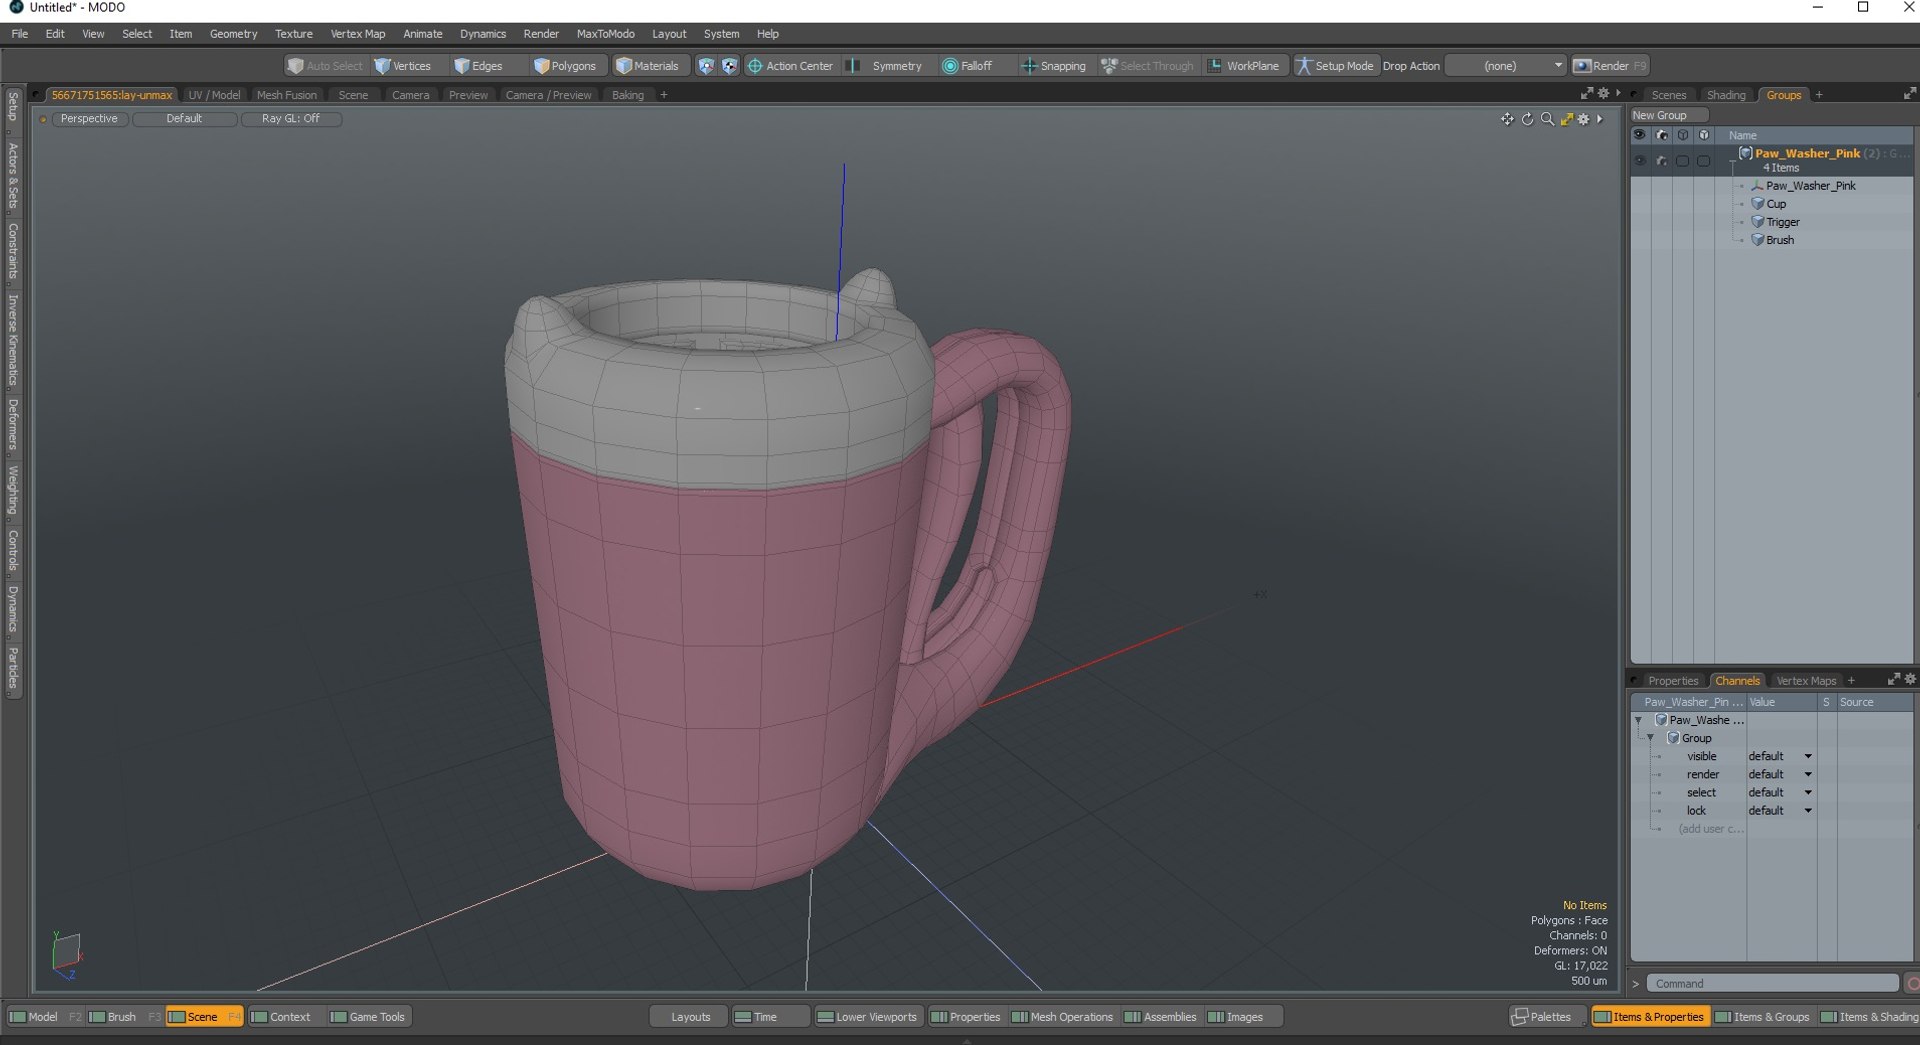This screenshot has width=1920, height=1045.
Task: Toggle Setup Mode
Action: [1335, 66]
